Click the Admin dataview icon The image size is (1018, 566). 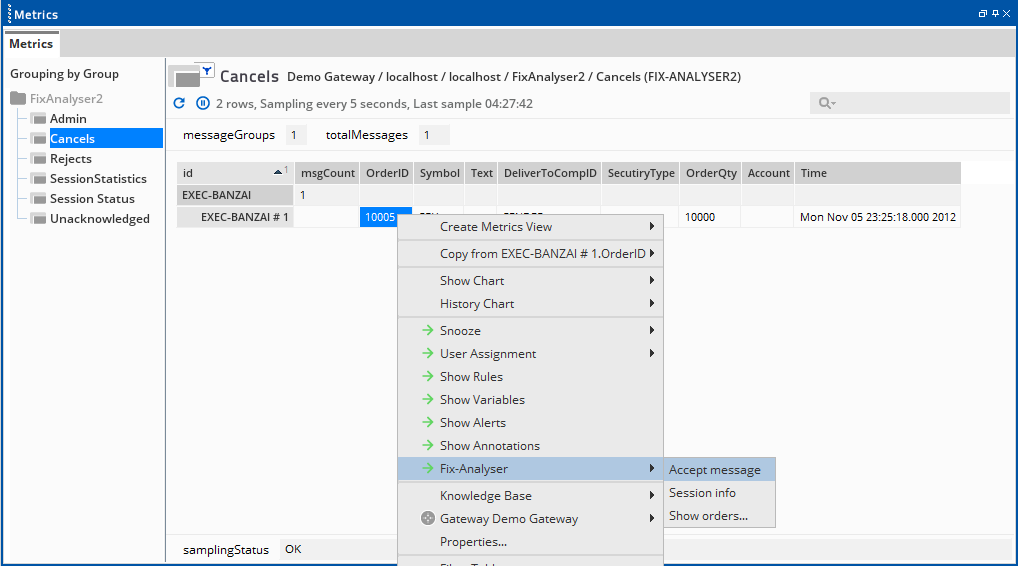point(39,119)
